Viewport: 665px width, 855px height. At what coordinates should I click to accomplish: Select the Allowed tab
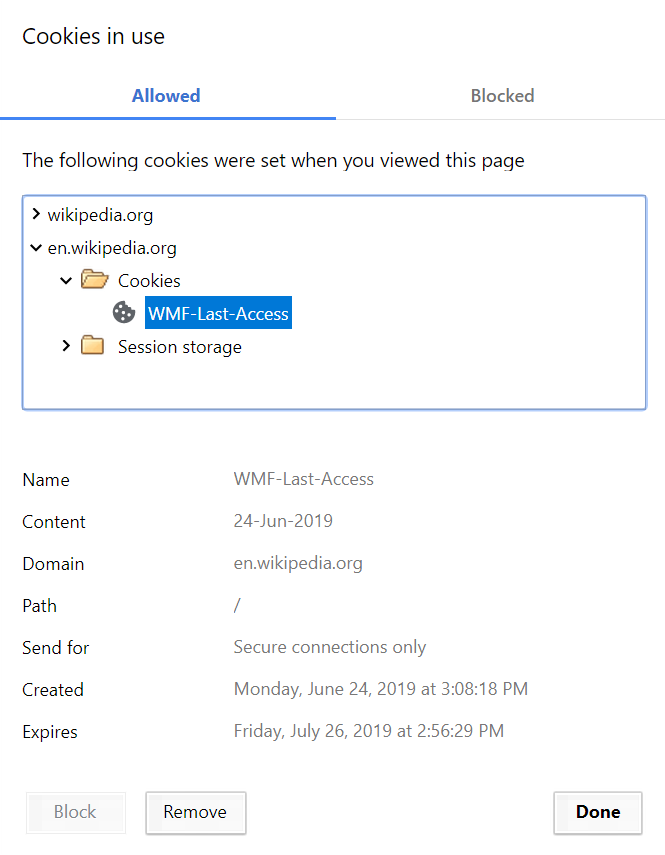pos(166,96)
